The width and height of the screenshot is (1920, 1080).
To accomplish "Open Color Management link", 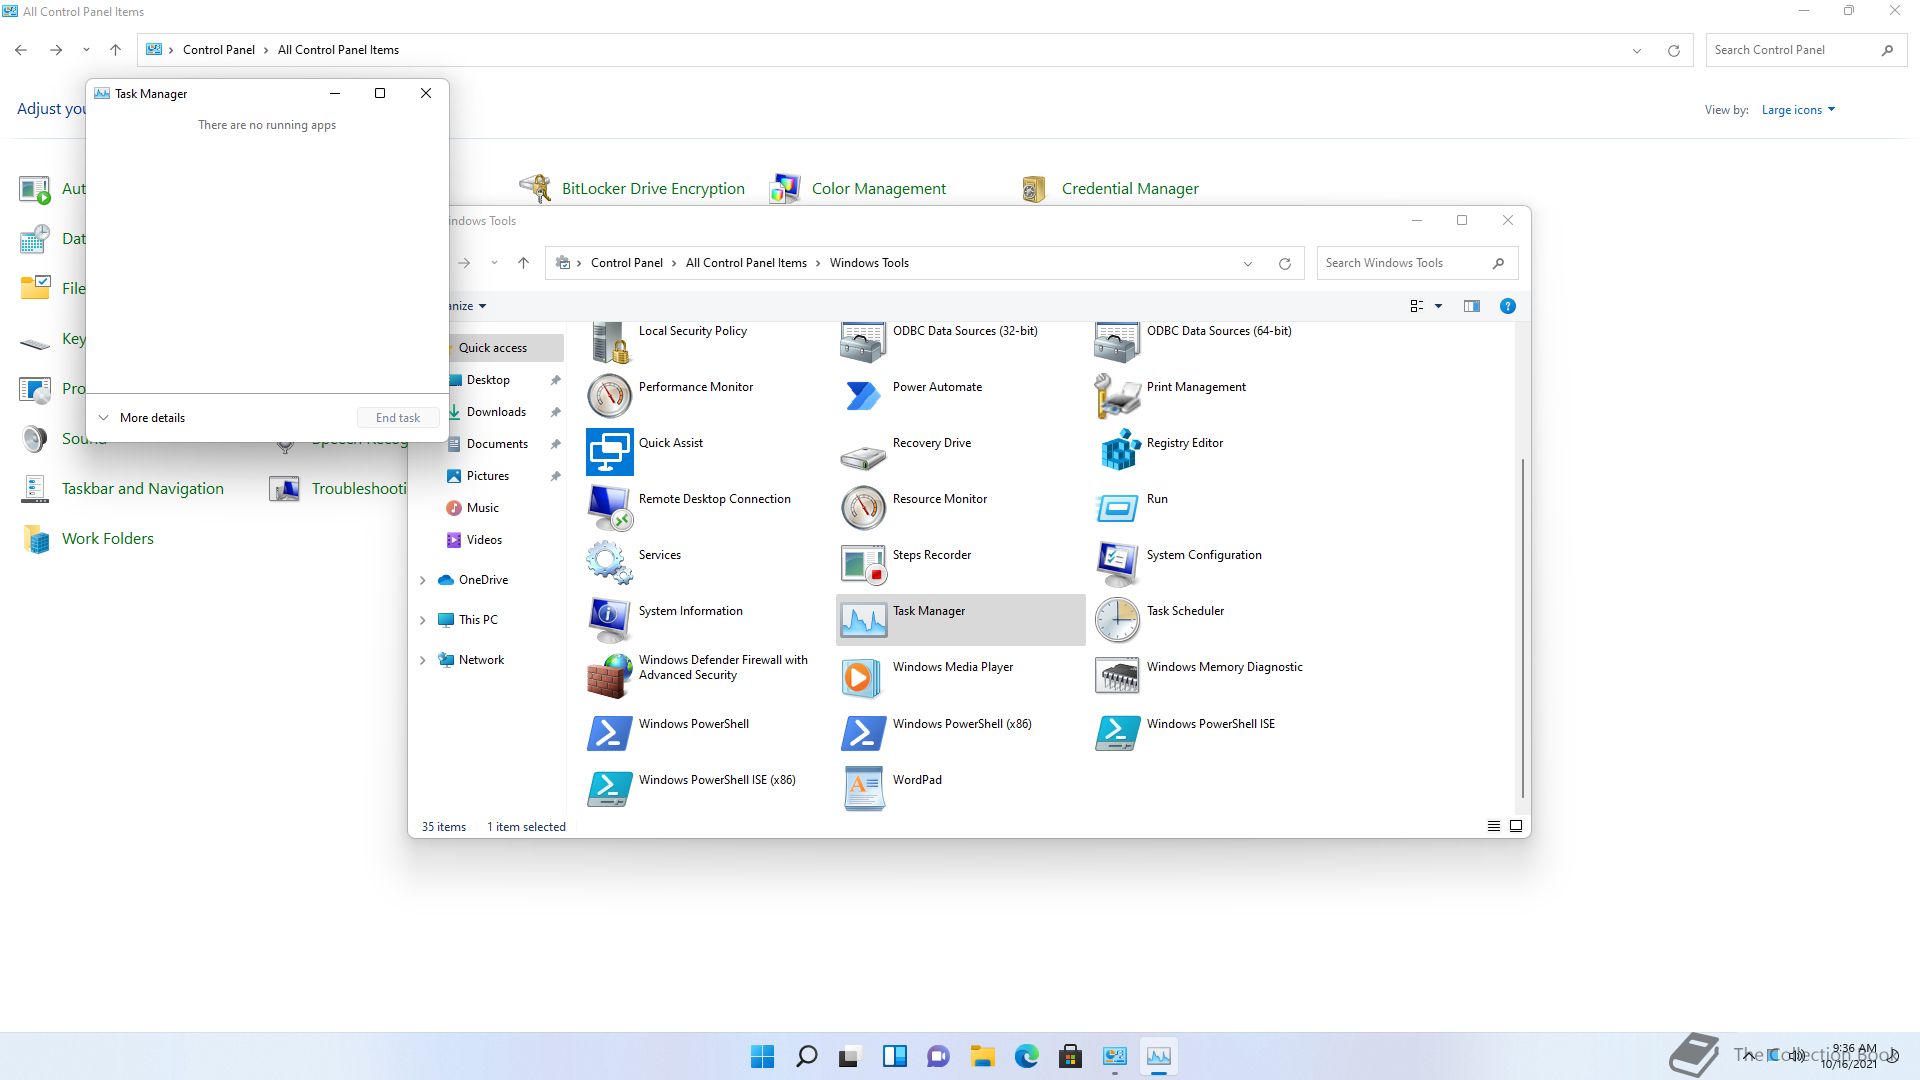I will 878,188.
